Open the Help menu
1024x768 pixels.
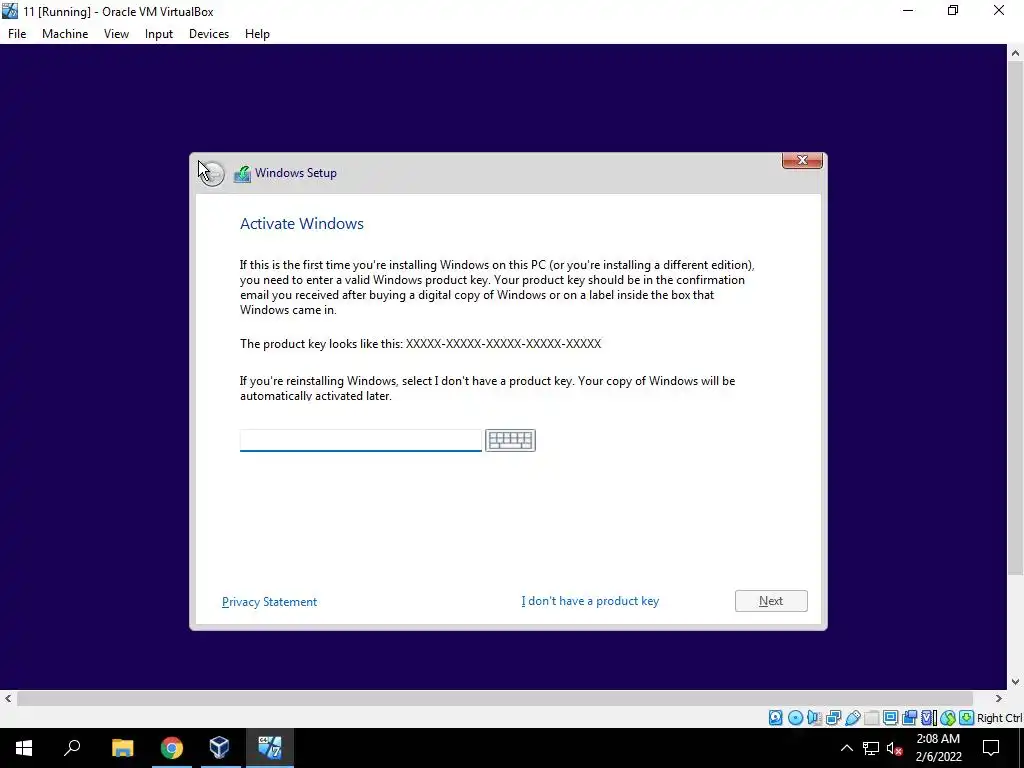click(x=257, y=34)
